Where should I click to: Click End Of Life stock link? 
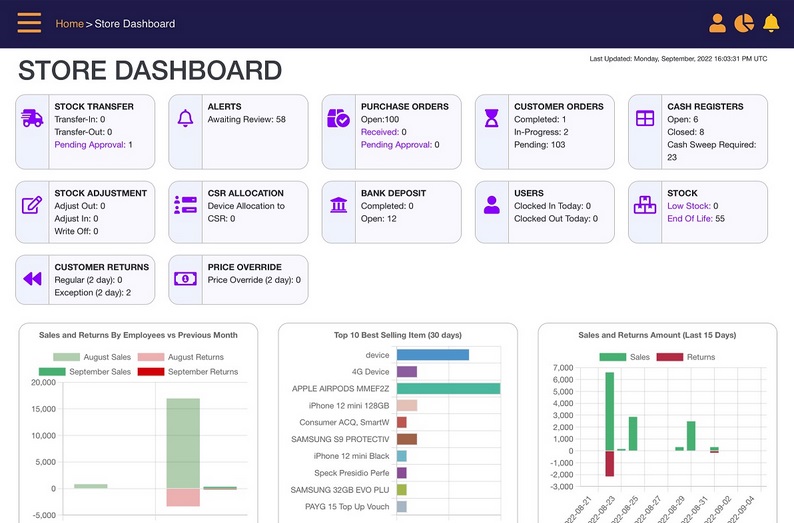tap(691, 219)
